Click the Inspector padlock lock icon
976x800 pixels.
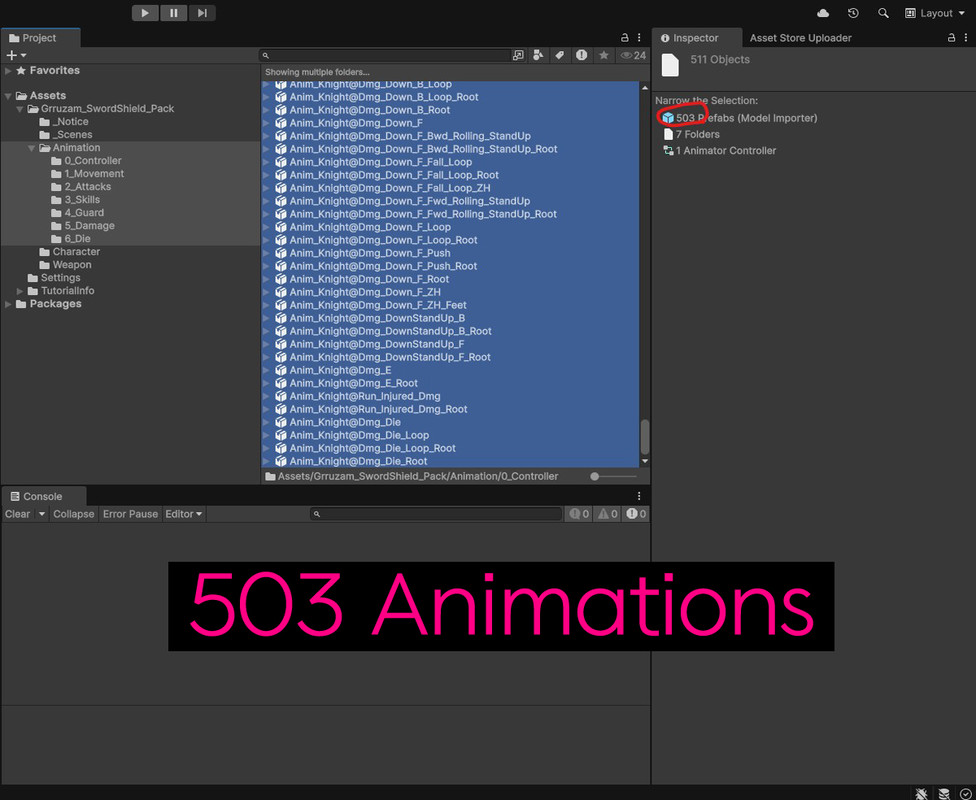[950, 37]
